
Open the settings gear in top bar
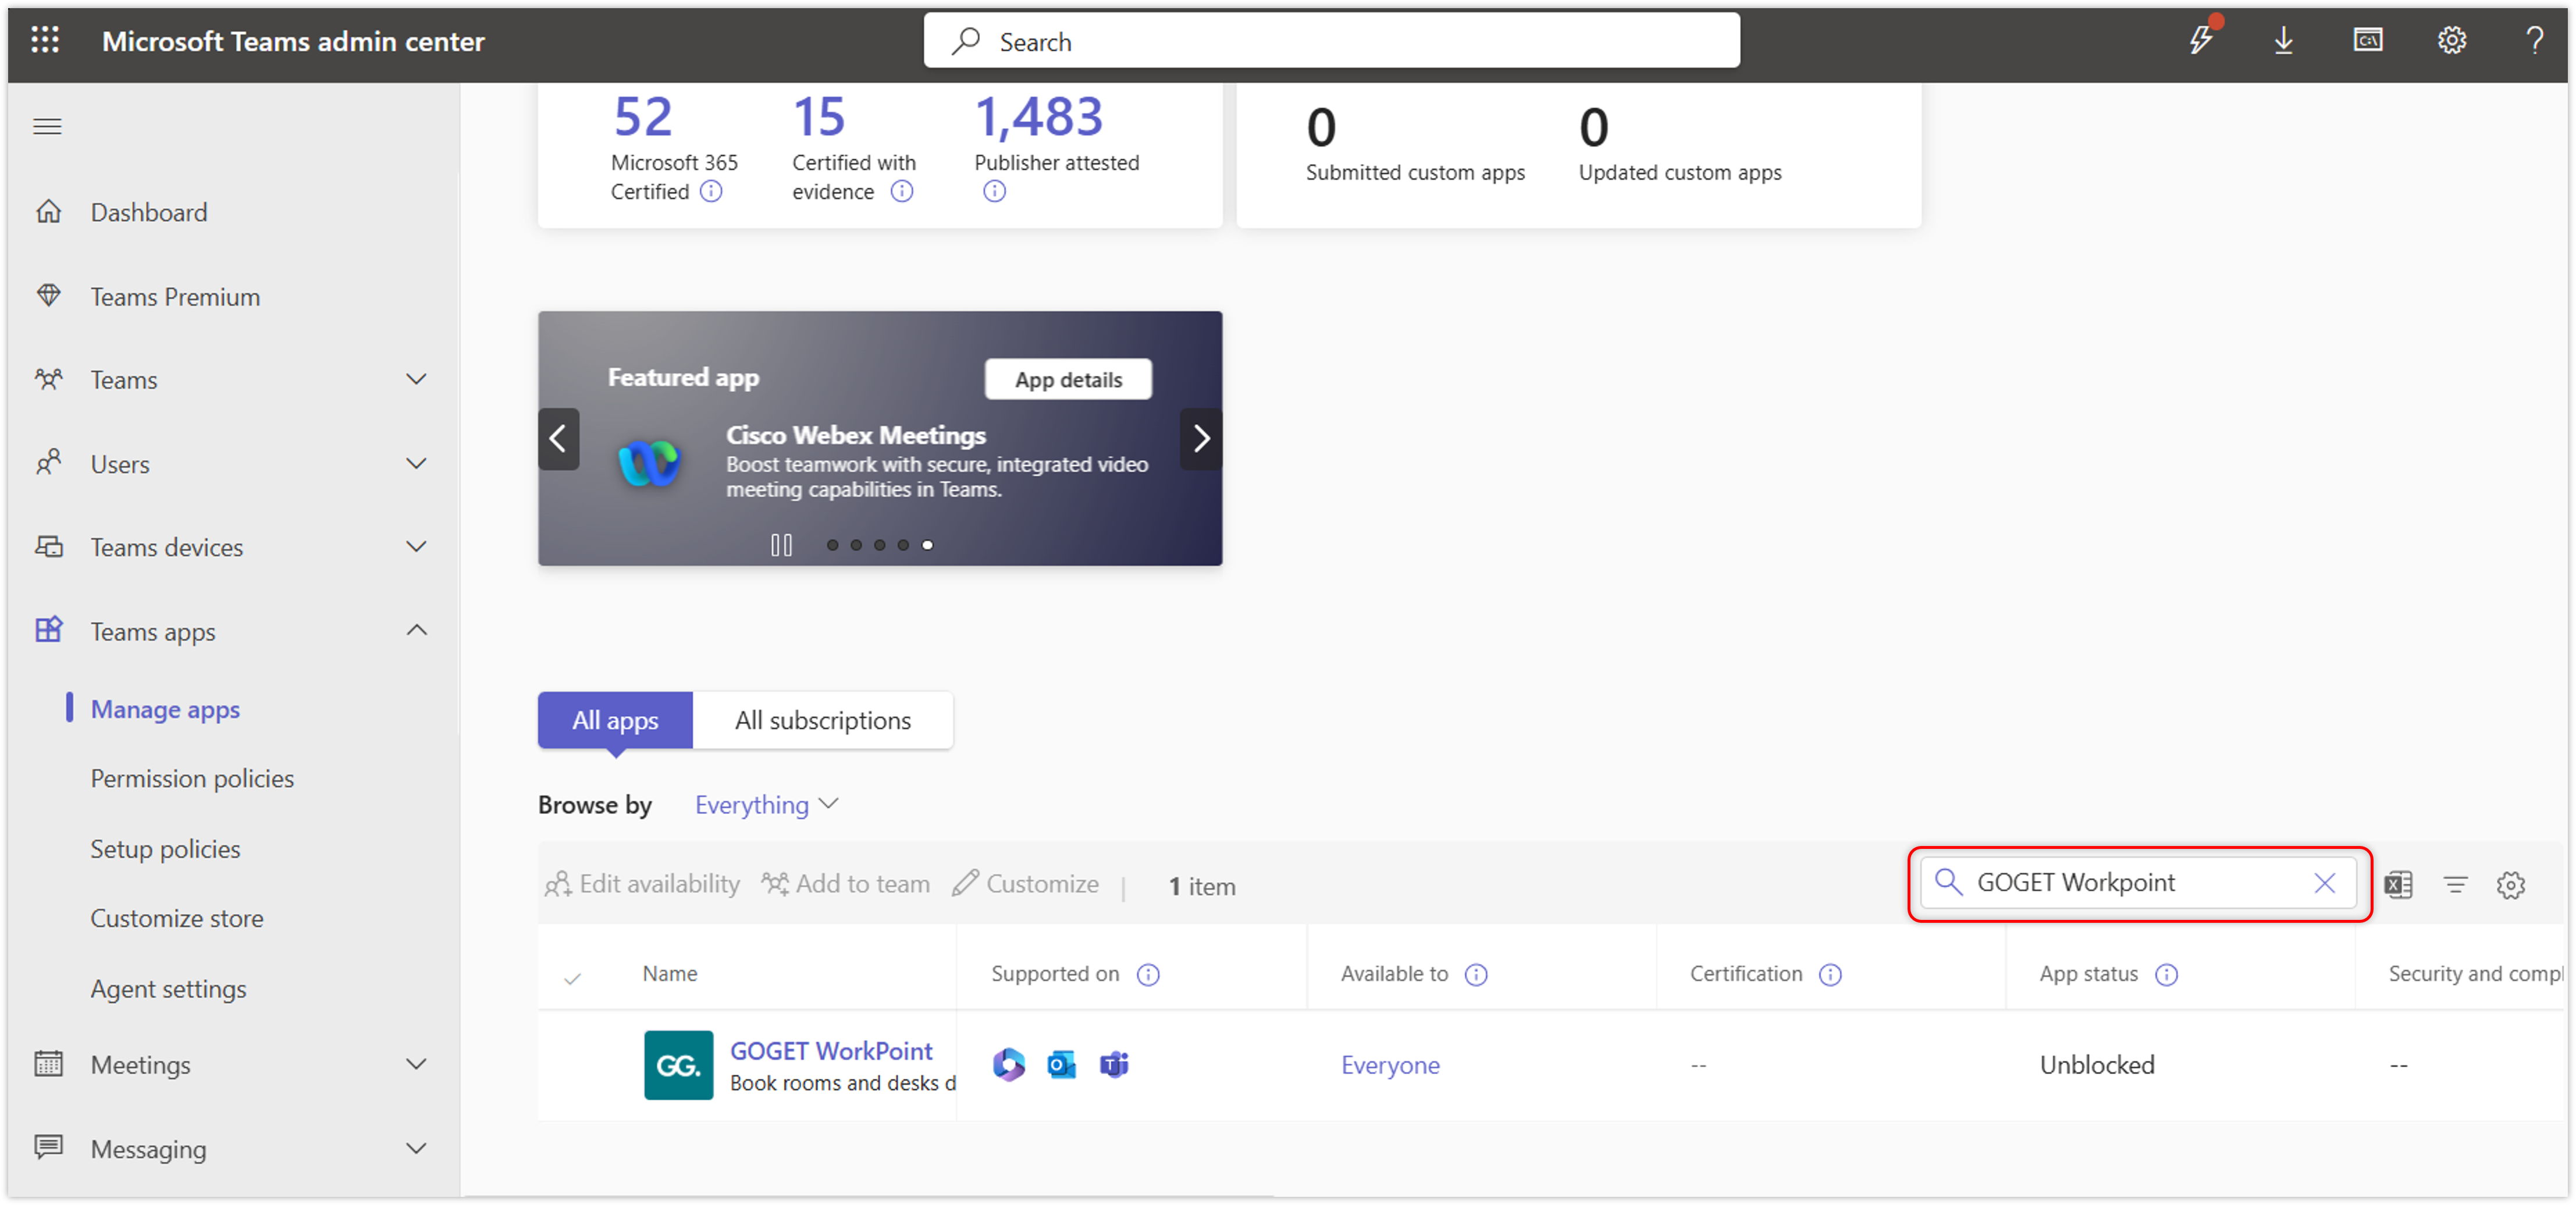pyautogui.click(x=2452, y=40)
